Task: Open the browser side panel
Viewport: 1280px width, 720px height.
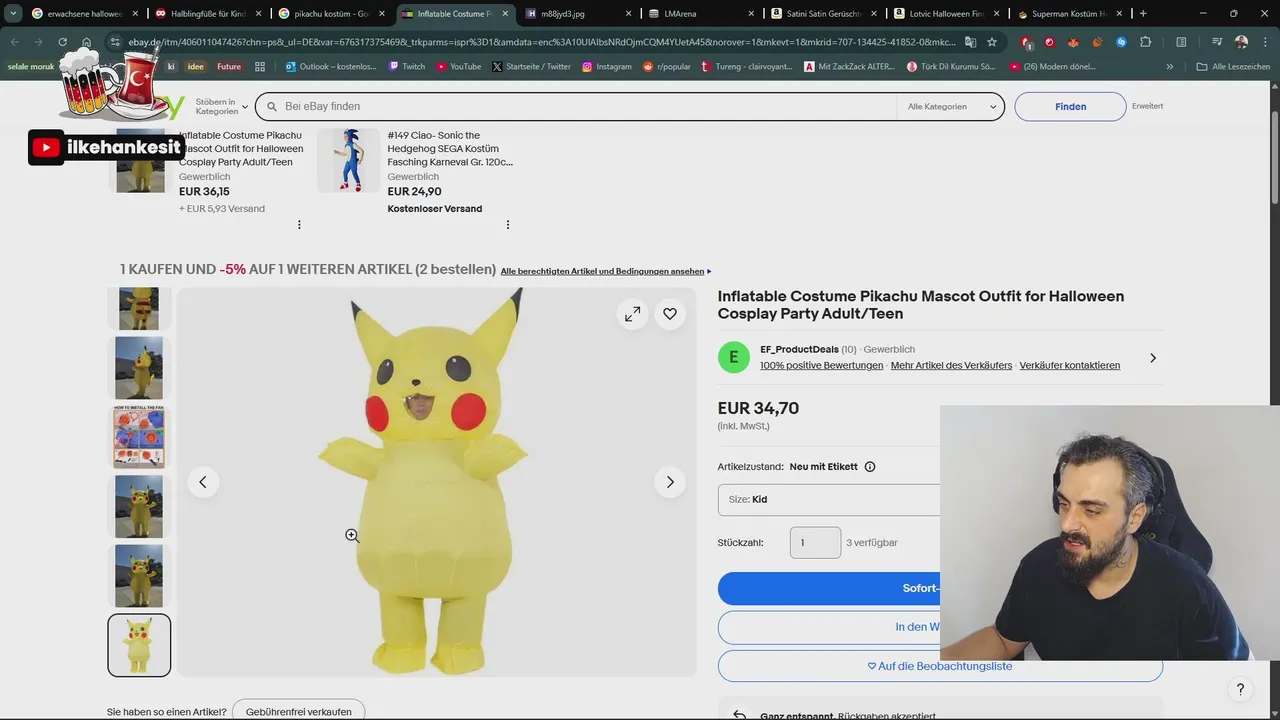Action: pos(1181,42)
